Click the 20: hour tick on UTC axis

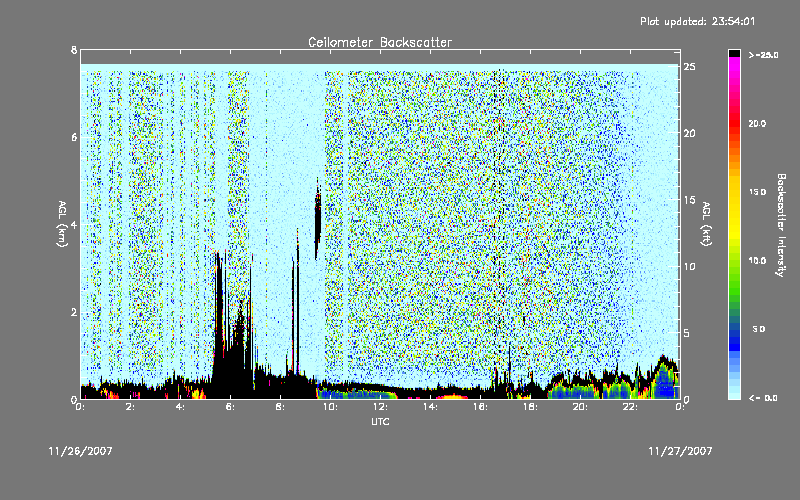[580, 407]
